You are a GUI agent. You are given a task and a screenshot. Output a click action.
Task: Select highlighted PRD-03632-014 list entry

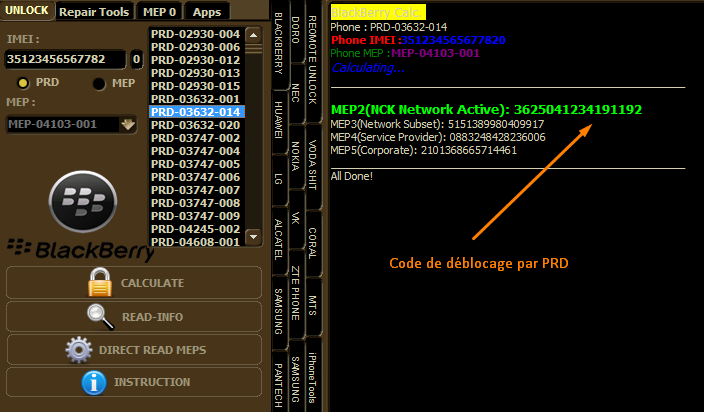pos(196,112)
